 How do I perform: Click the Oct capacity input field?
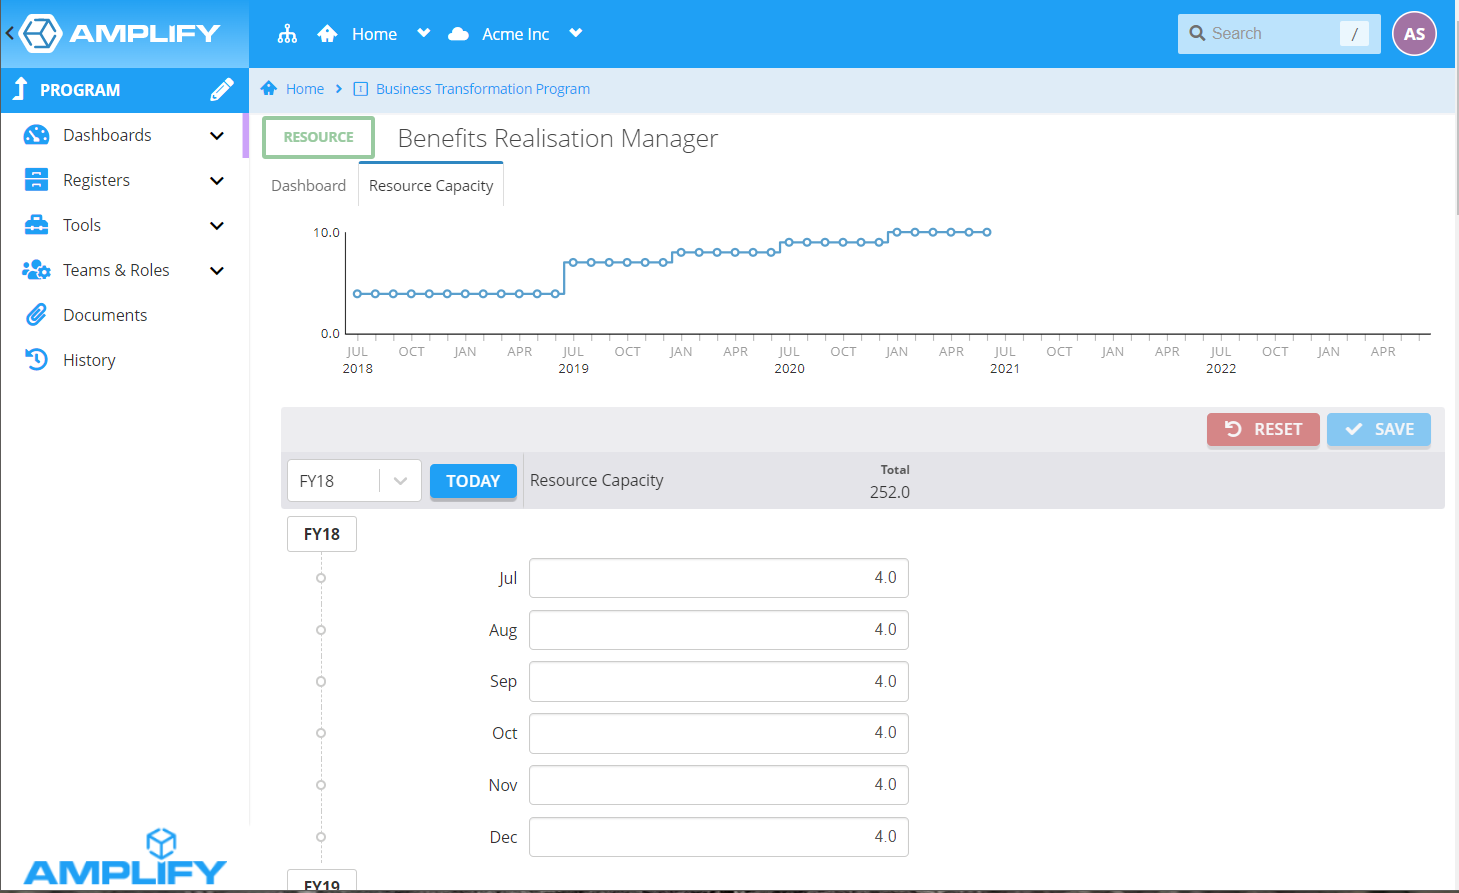719,733
